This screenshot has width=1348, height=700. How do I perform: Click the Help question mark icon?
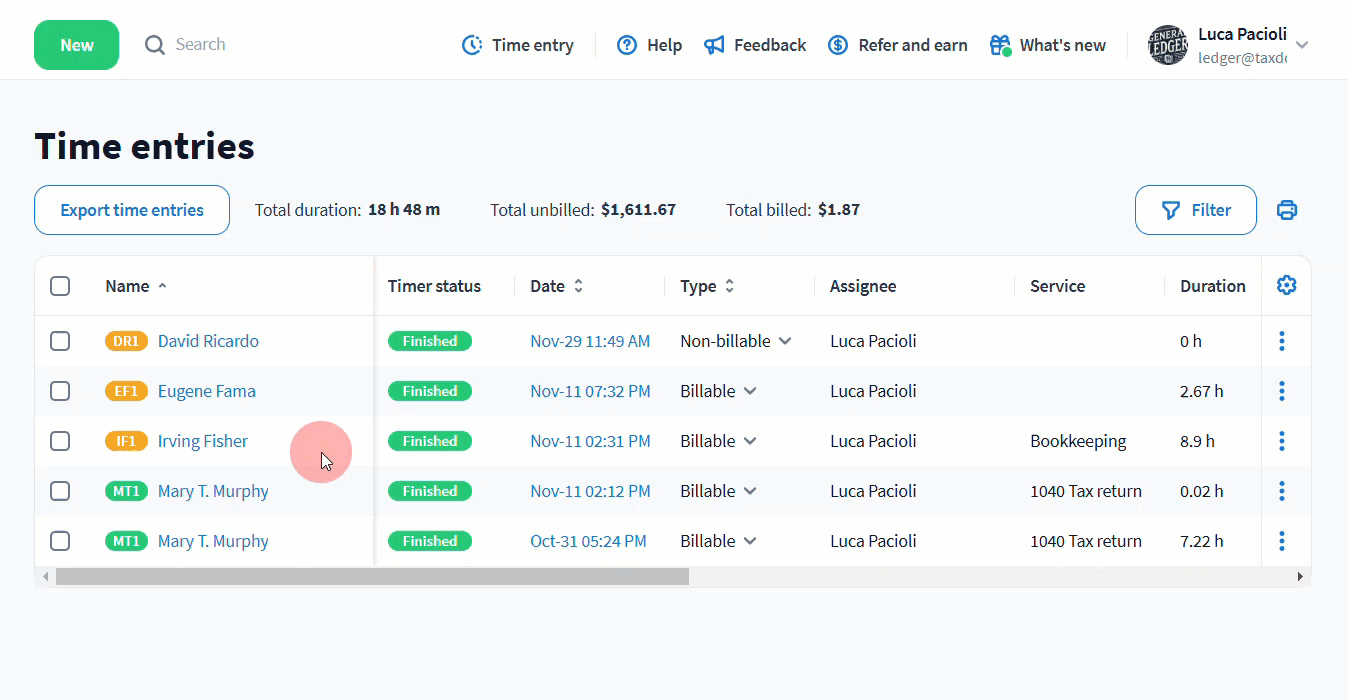(x=627, y=45)
